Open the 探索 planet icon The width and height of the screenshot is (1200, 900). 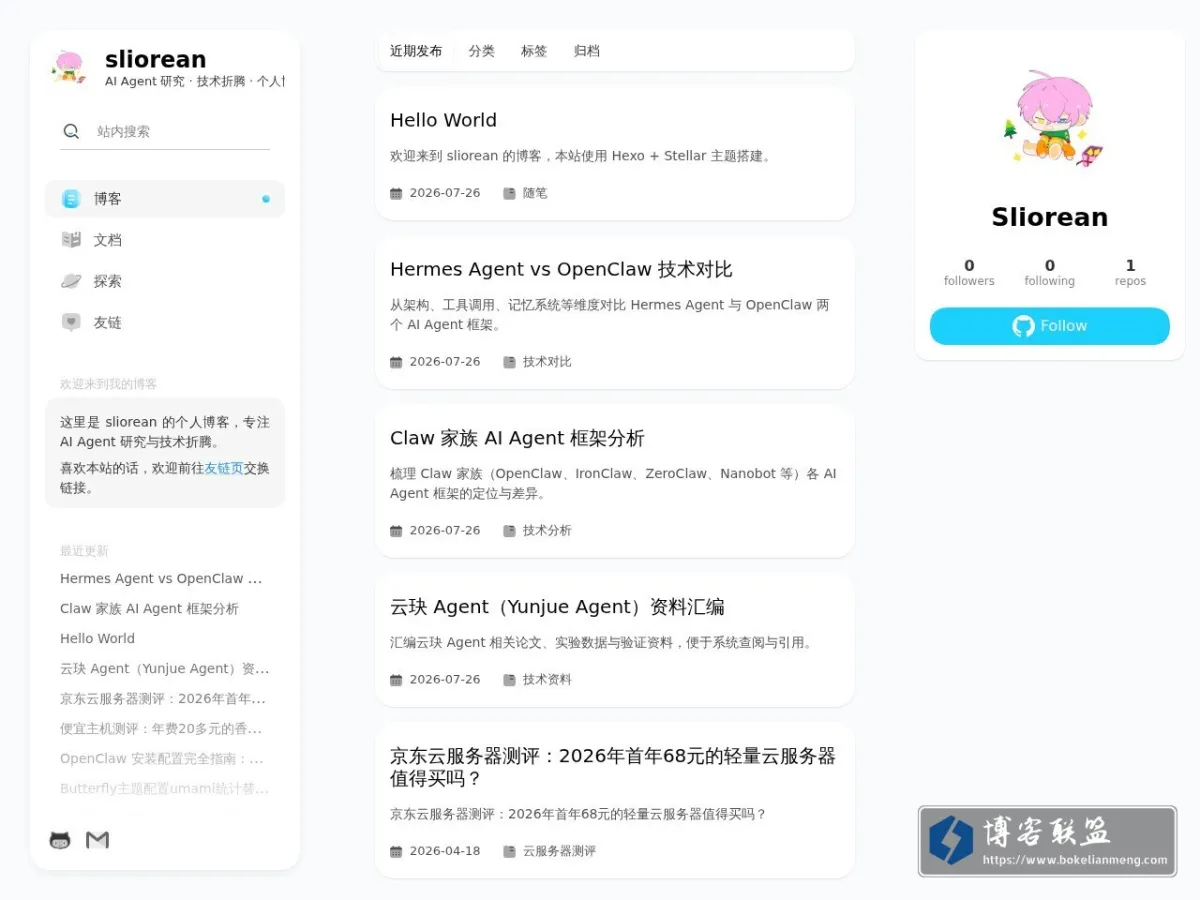tap(71, 281)
